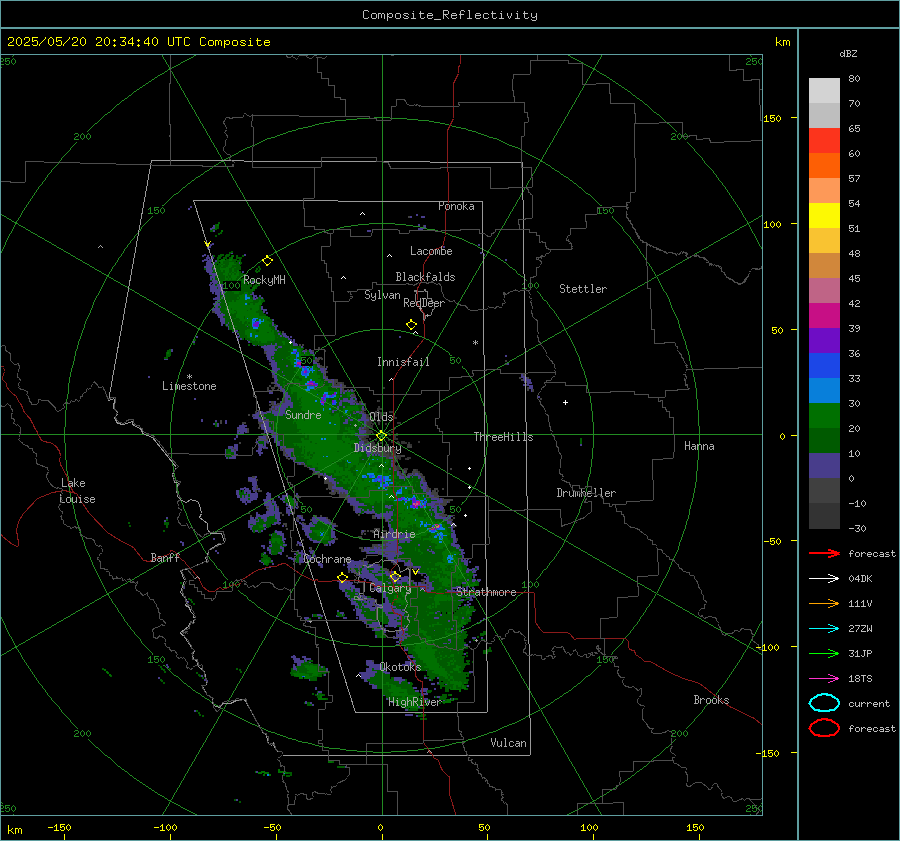The image size is (900, 841).
Task: Click the Airdrie city label
Action: pyautogui.click(x=394, y=534)
